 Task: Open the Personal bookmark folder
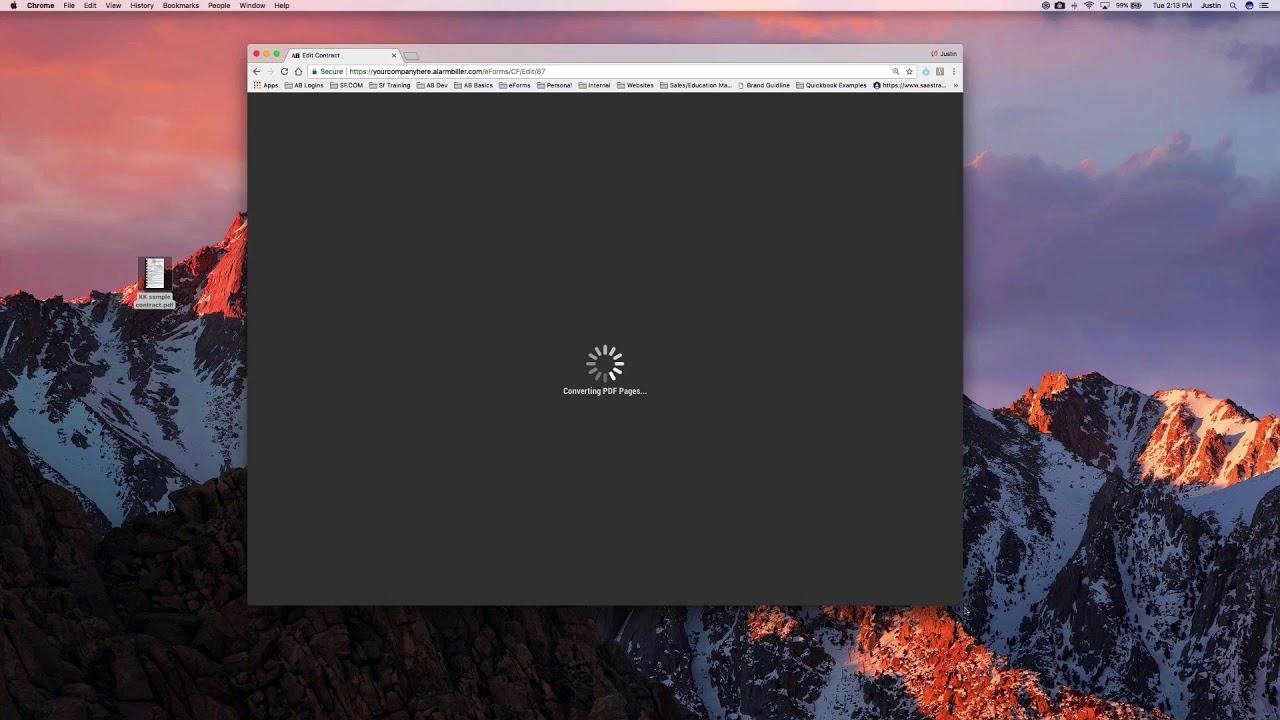coord(554,85)
